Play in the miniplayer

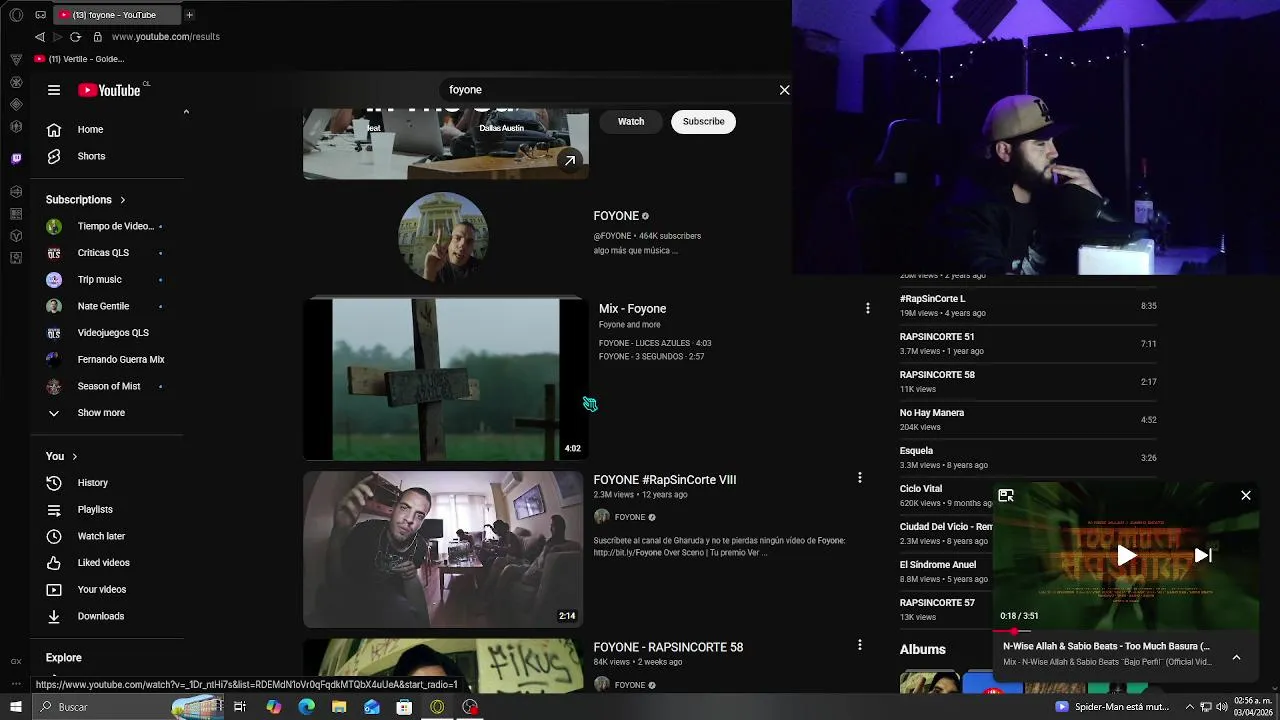1126,556
